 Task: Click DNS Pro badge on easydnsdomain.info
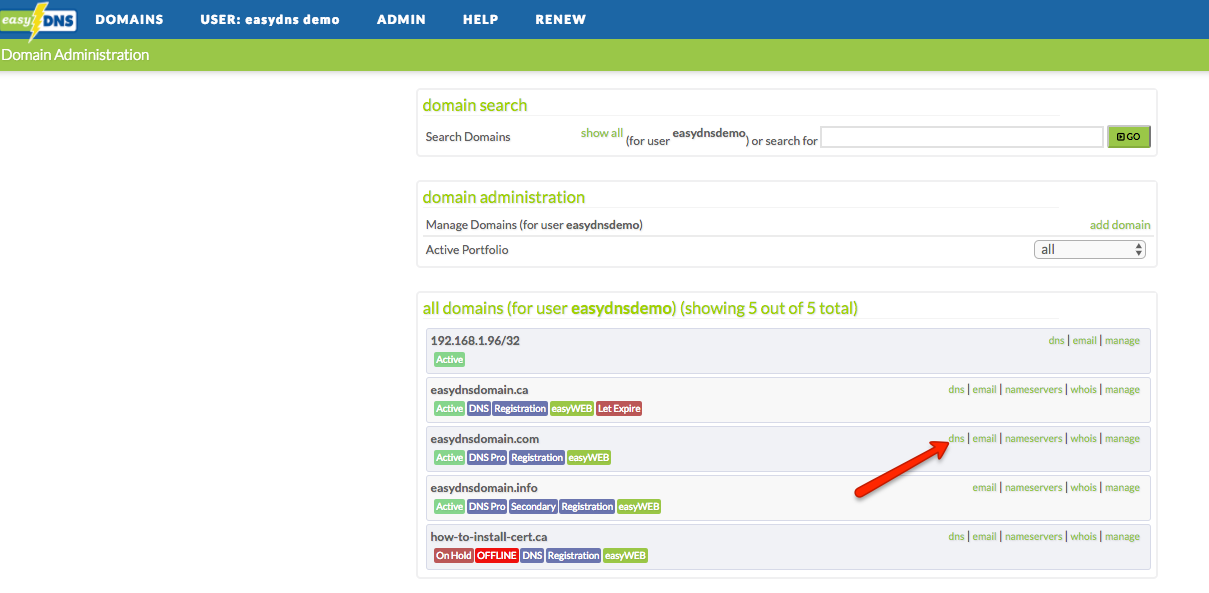click(487, 506)
